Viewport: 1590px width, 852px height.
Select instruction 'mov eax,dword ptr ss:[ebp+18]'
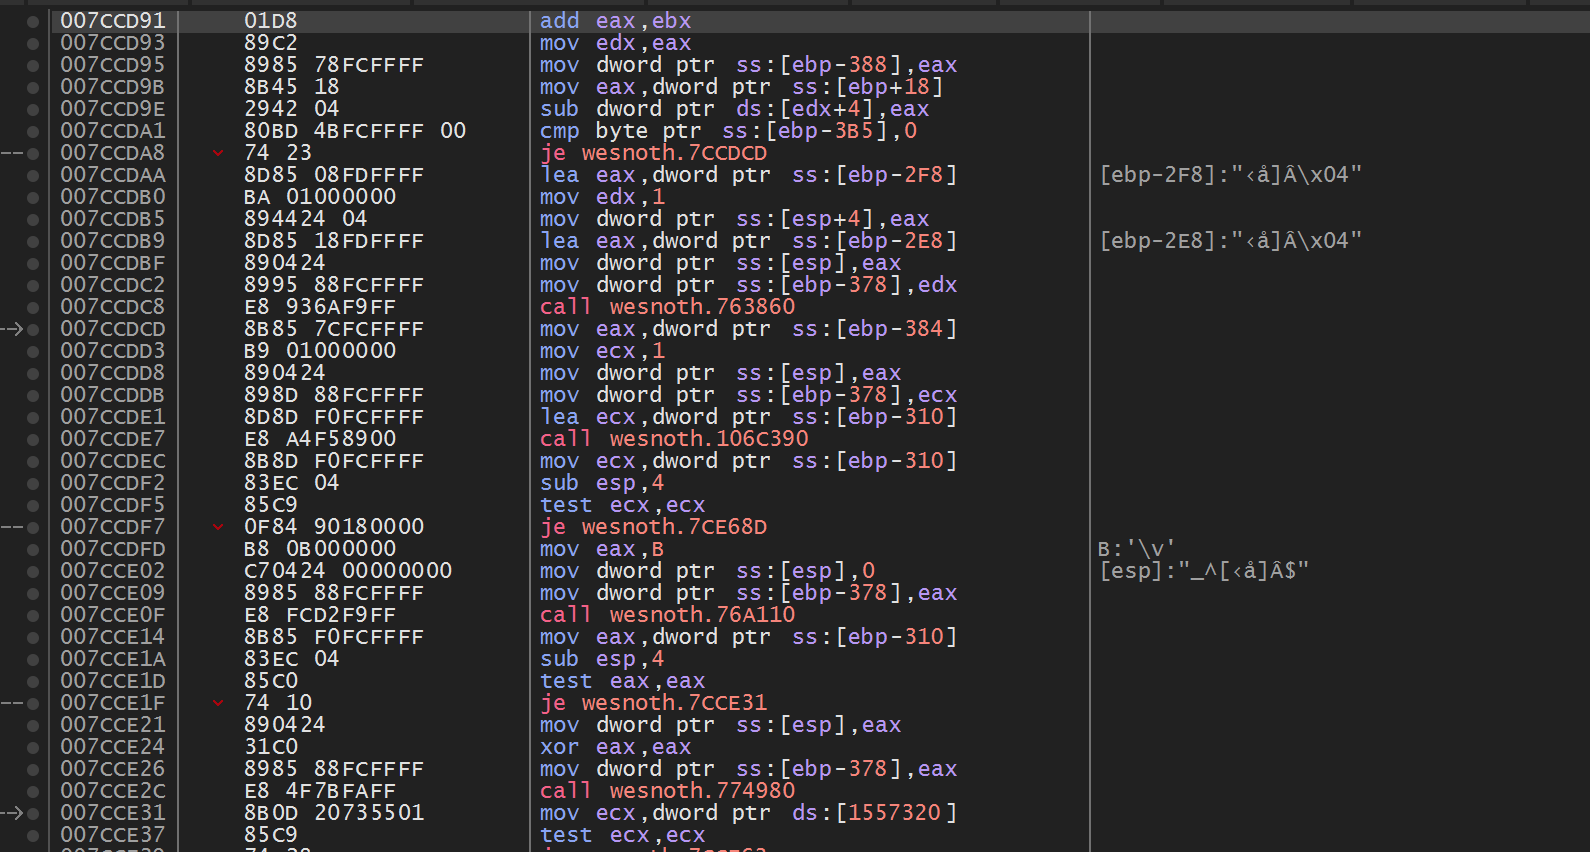pos(742,87)
